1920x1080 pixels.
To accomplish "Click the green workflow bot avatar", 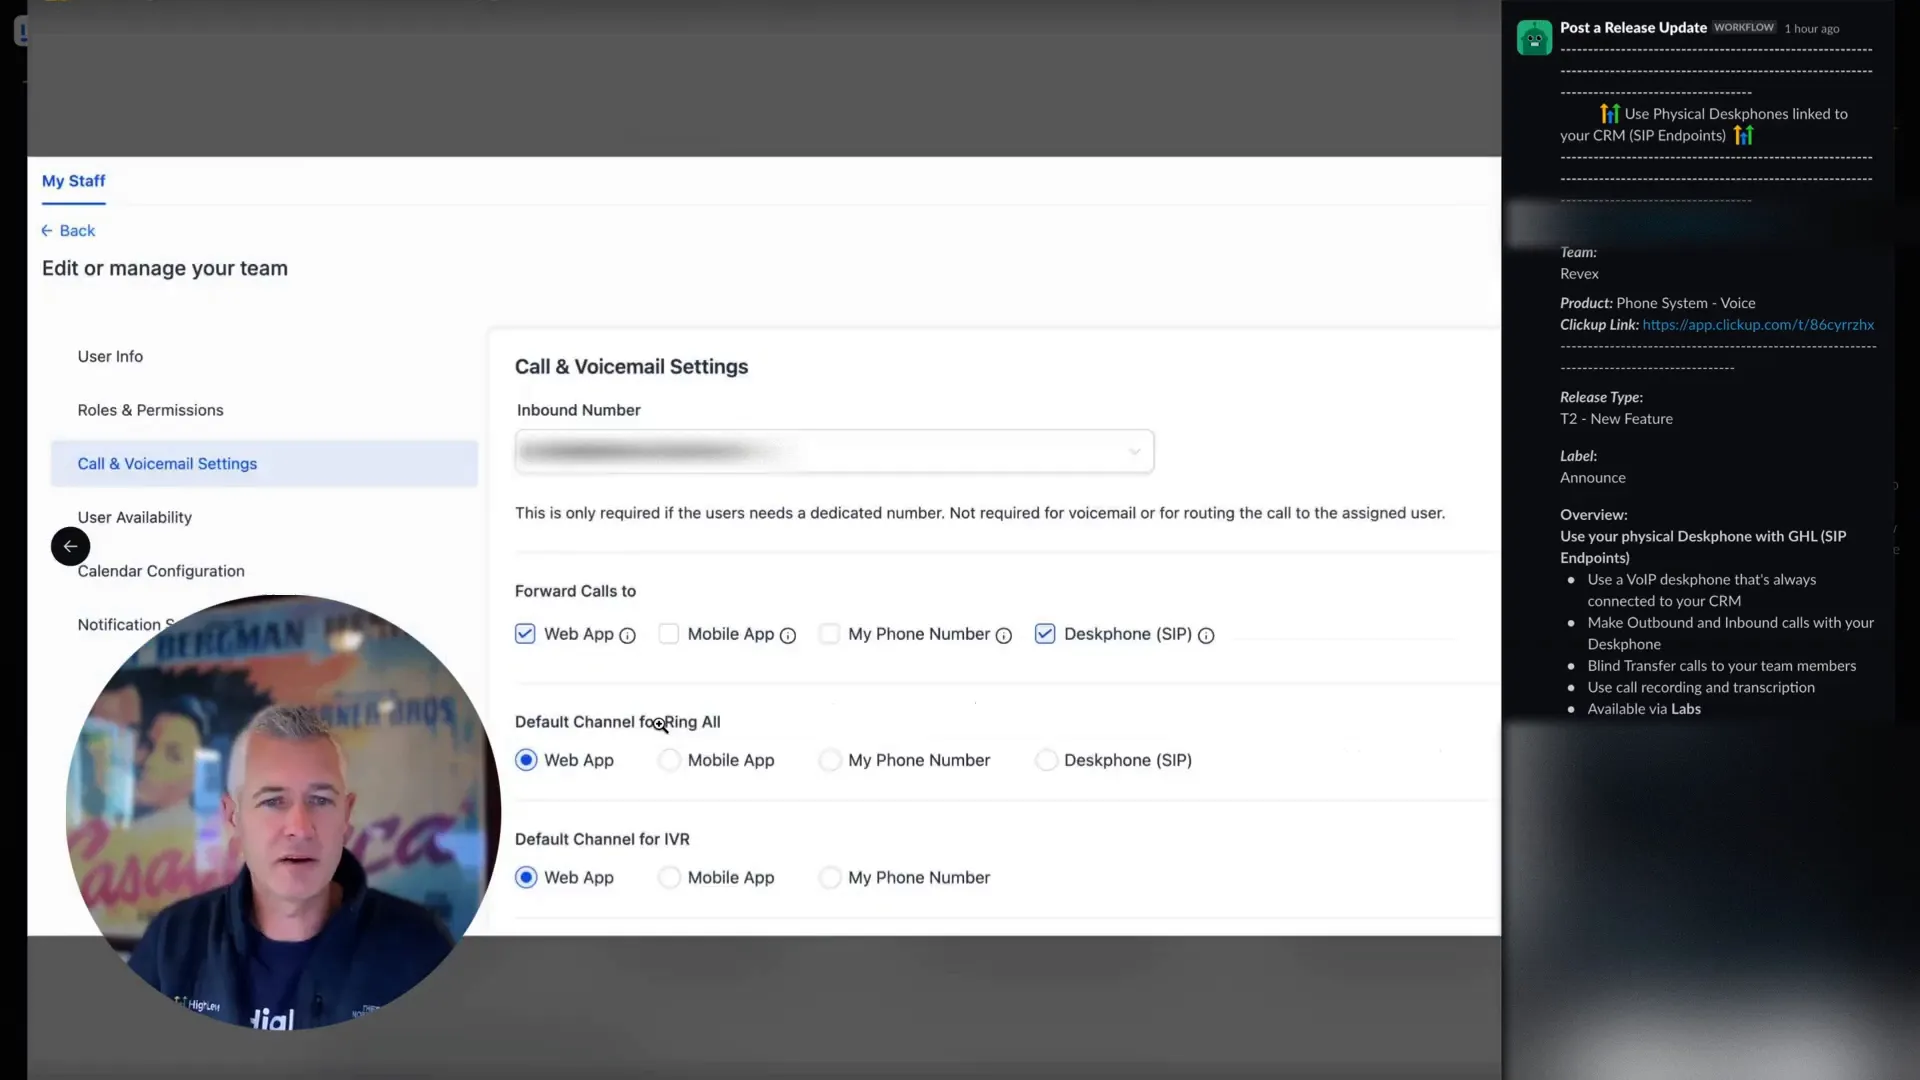I will tap(1534, 38).
